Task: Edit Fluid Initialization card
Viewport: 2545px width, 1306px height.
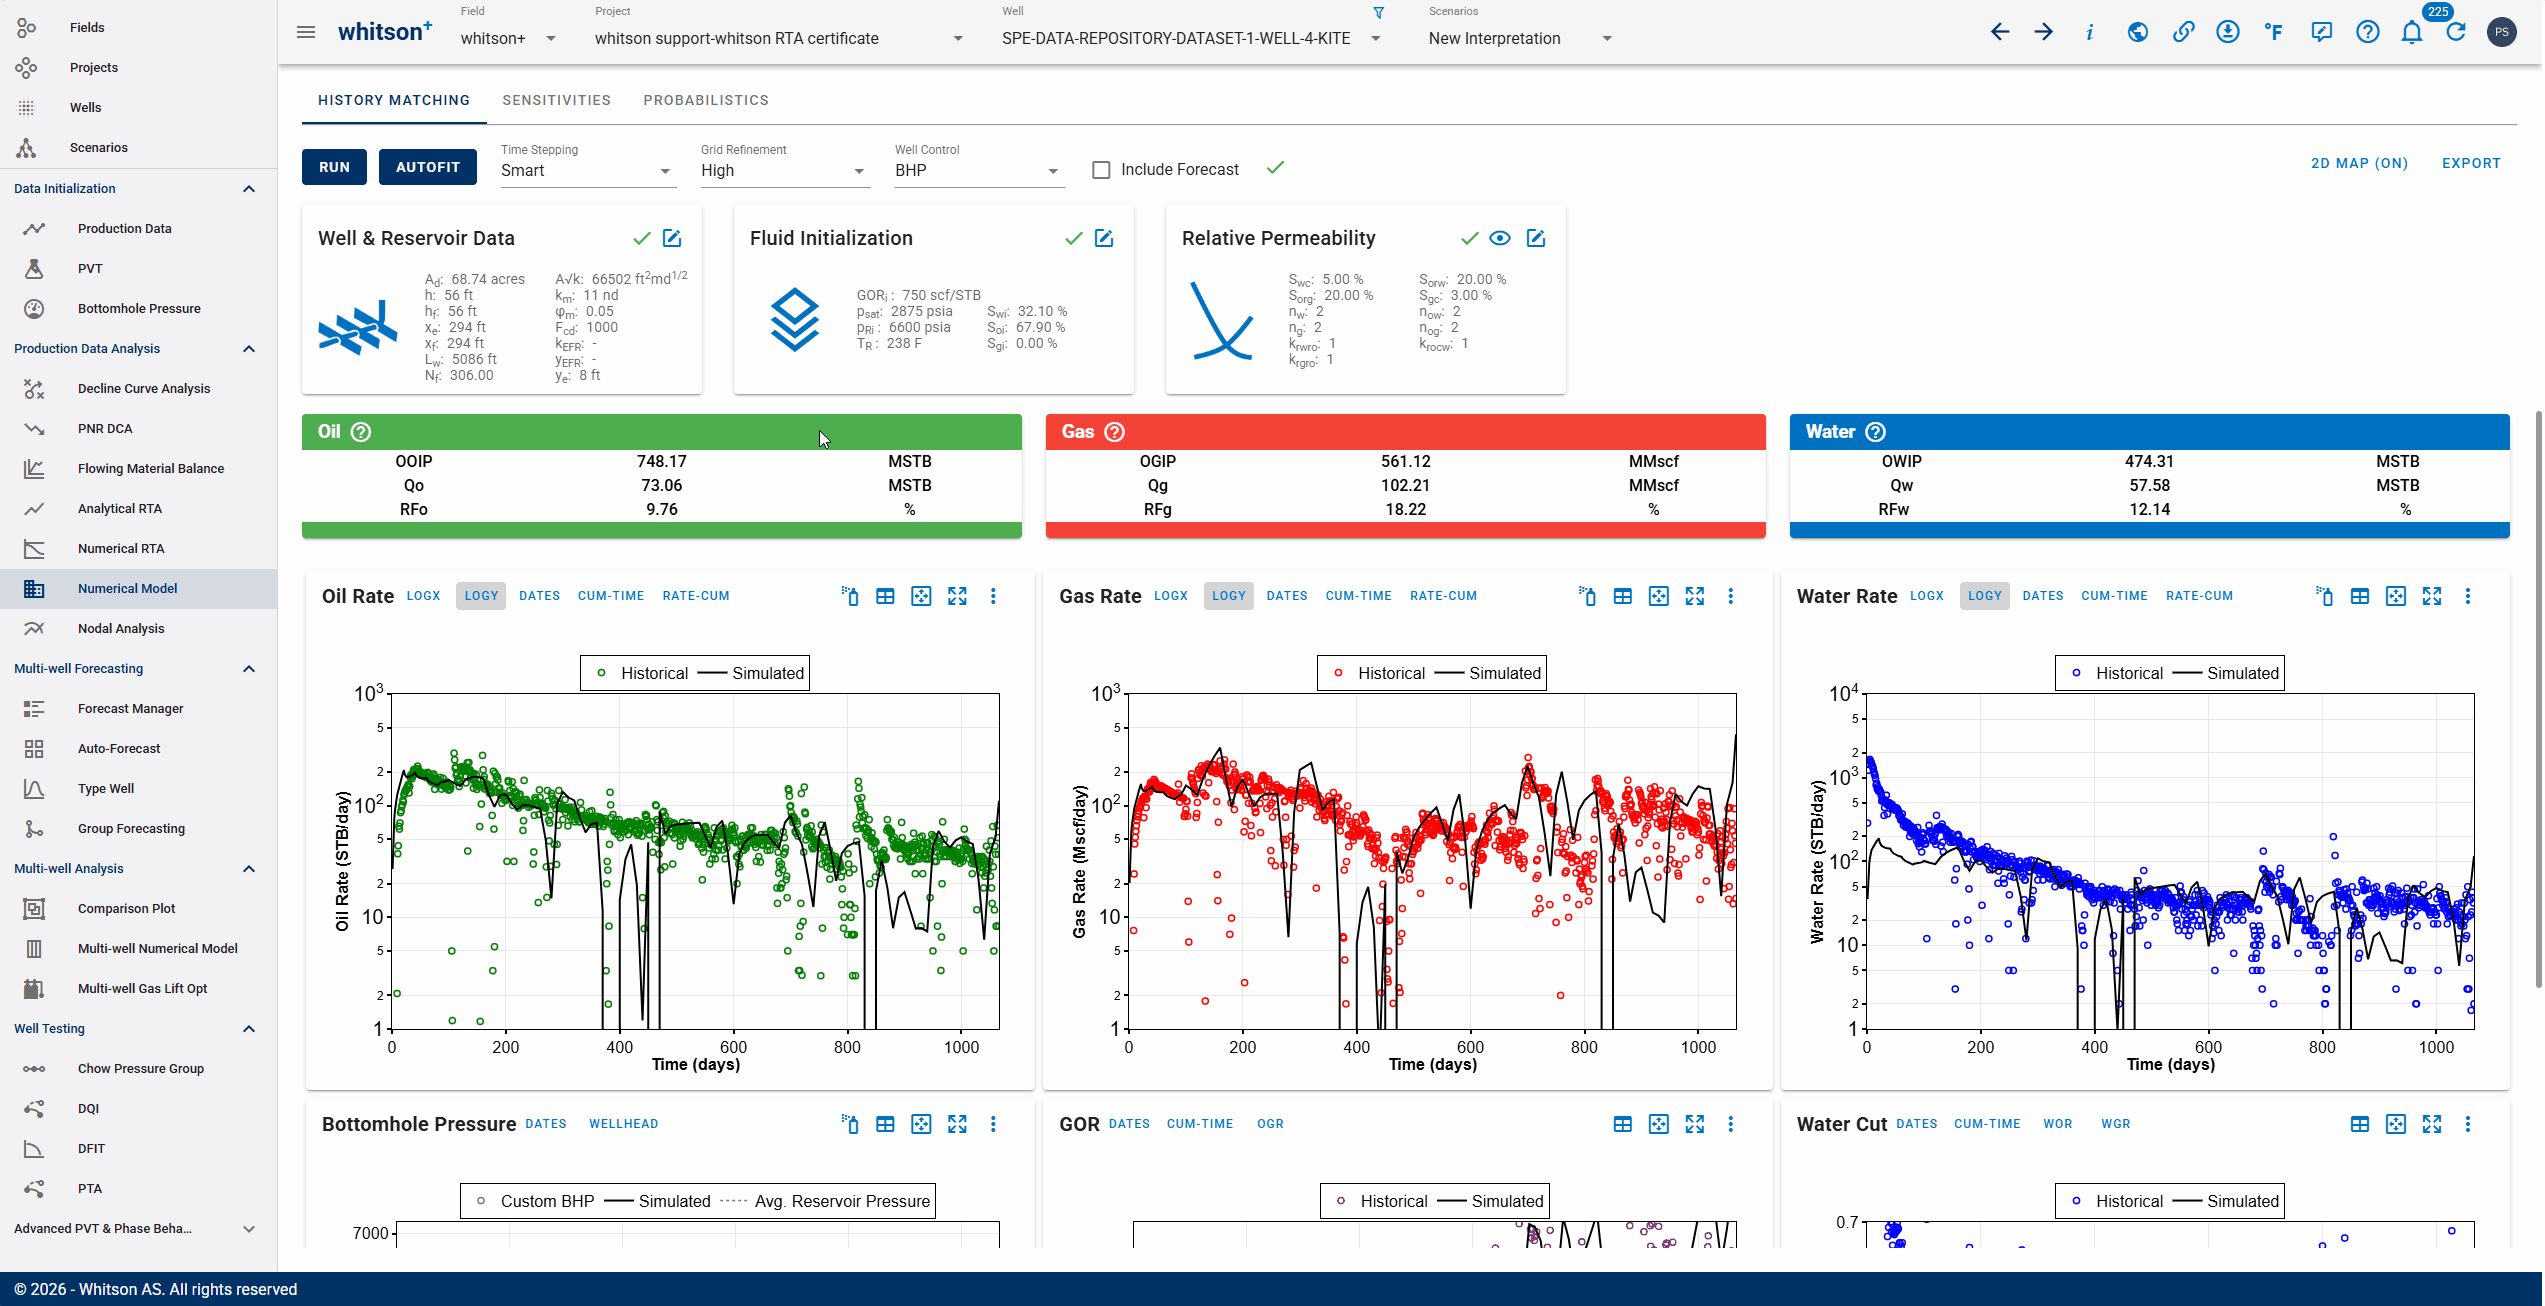Action: (x=1104, y=238)
